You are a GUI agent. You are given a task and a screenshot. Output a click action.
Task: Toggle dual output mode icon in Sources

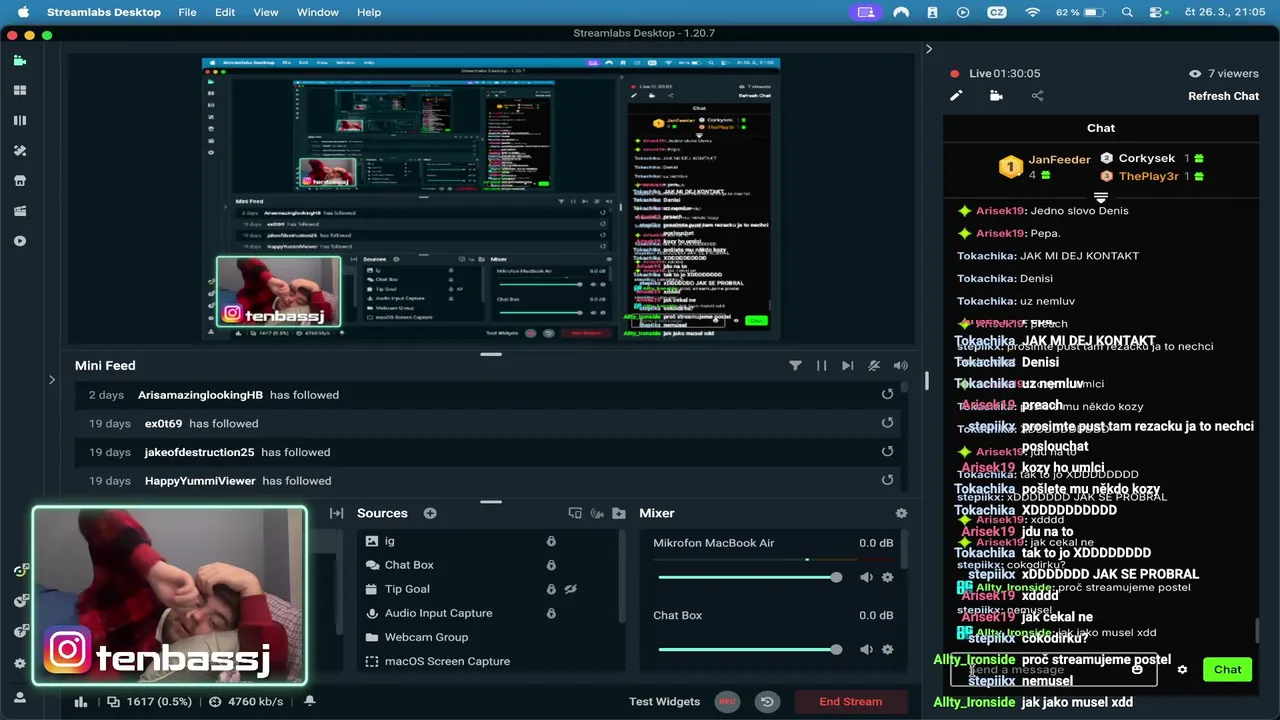point(575,513)
